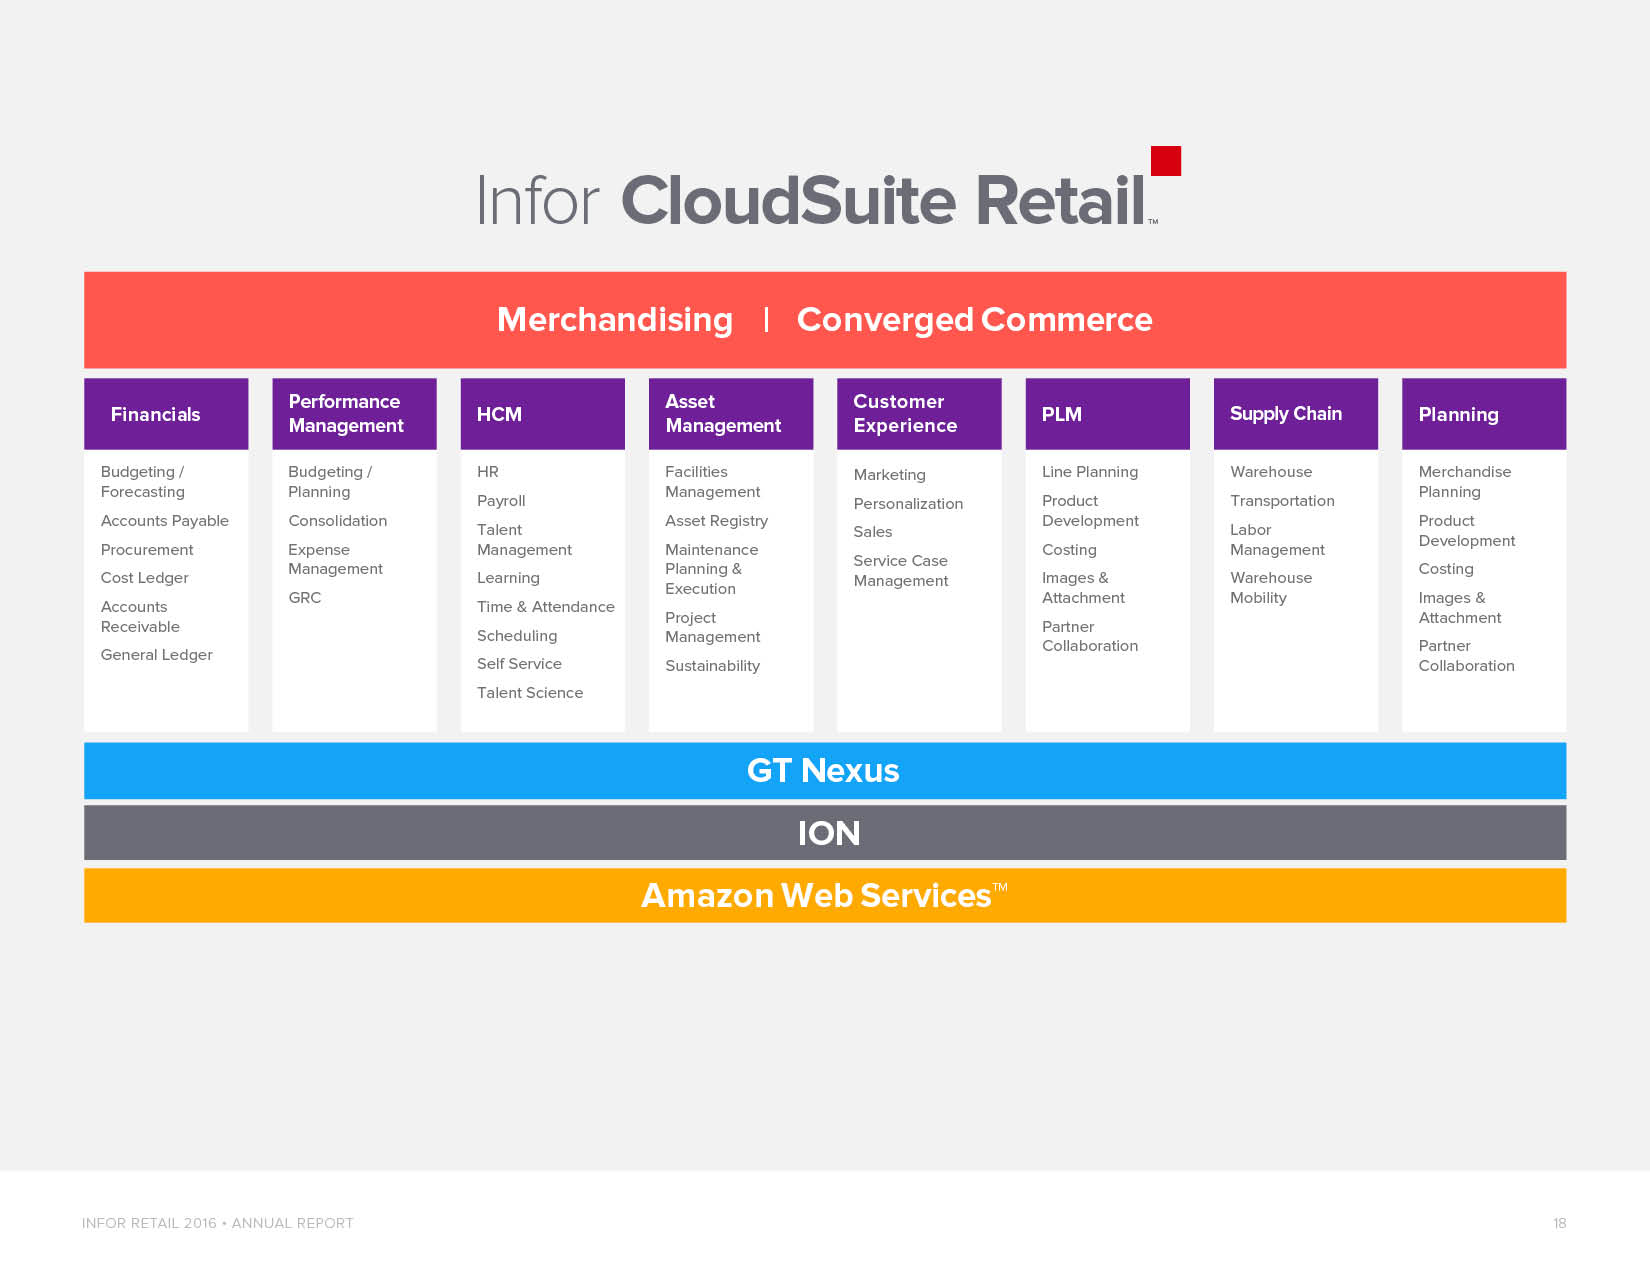This screenshot has height=1275, width=1650.
Task: Select Service Case Management item
Action: [901, 571]
